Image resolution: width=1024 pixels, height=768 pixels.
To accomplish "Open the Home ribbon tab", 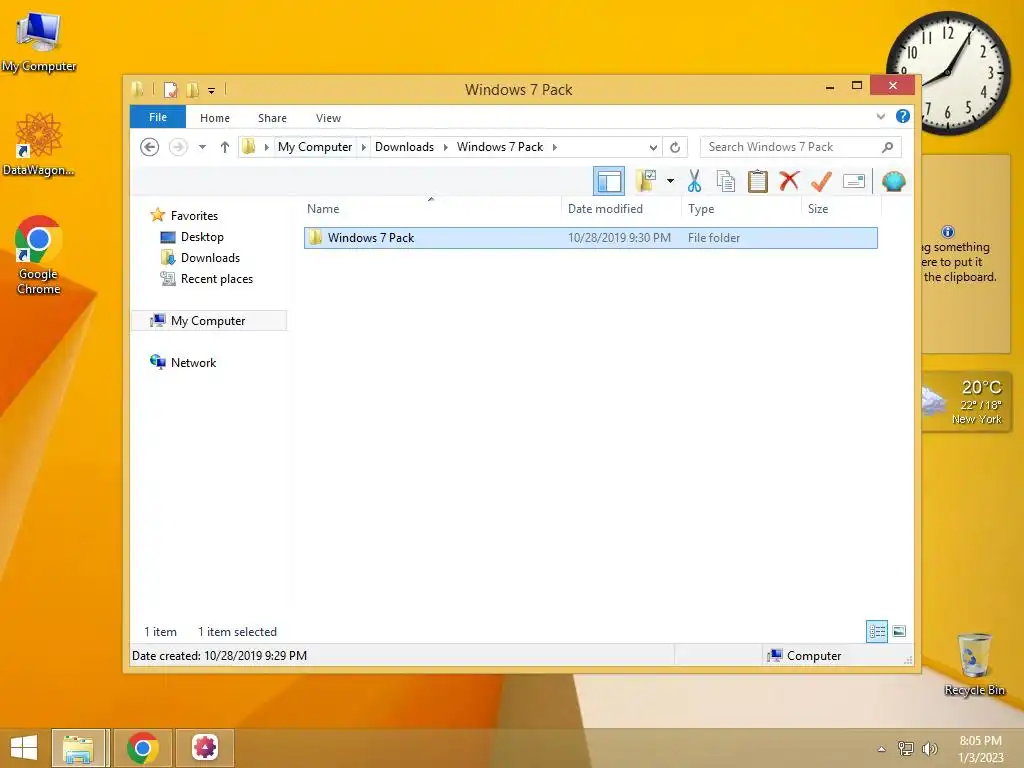I will tap(215, 118).
